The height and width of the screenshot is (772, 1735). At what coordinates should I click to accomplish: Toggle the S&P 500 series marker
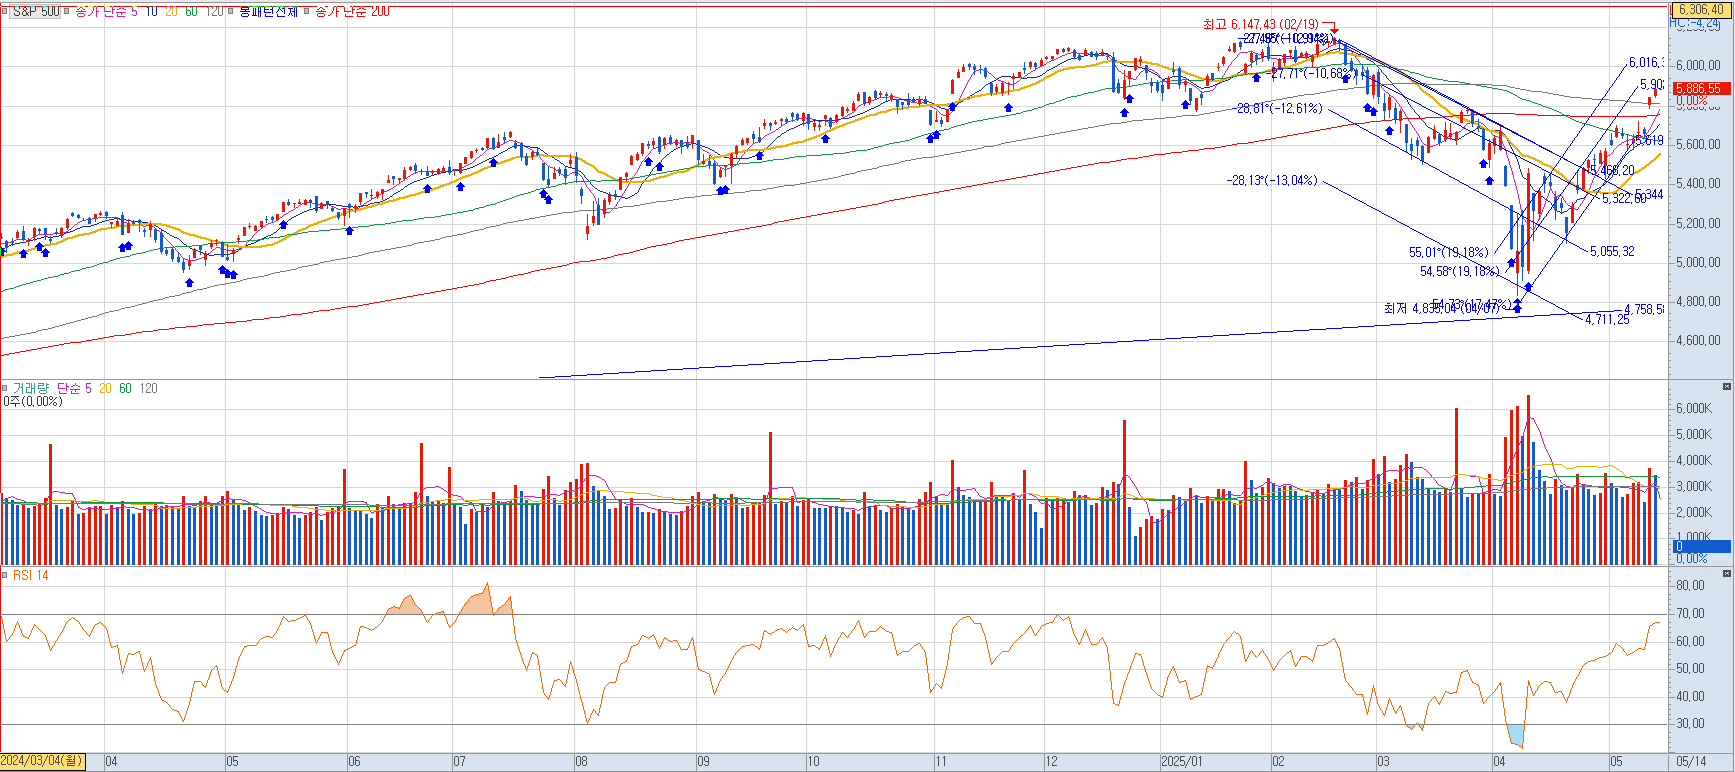pyautogui.click(x=6, y=12)
